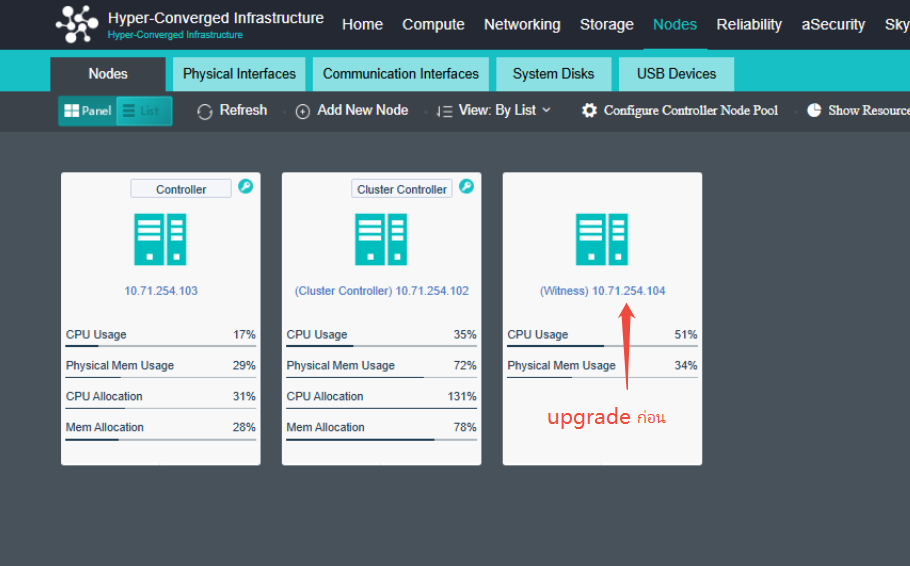Click CPU Usage bar on 10.71.254.103 card
The height and width of the screenshot is (566, 910).
pos(161,346)
